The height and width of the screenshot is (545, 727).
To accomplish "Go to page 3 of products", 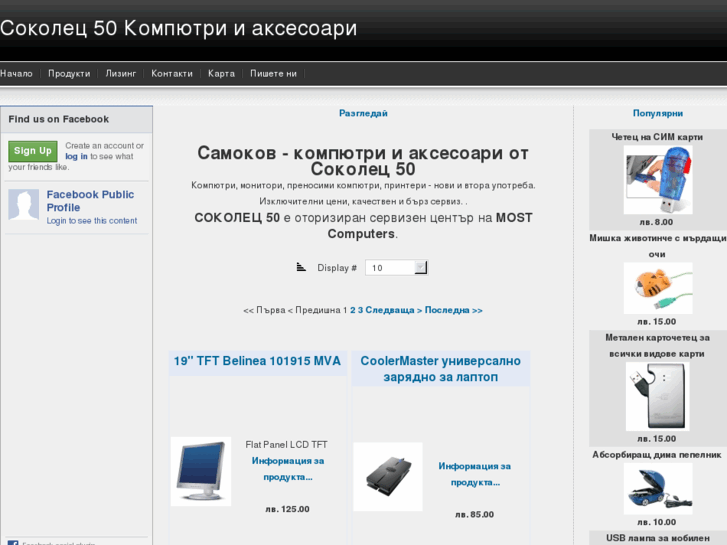I will click(360, 310).
